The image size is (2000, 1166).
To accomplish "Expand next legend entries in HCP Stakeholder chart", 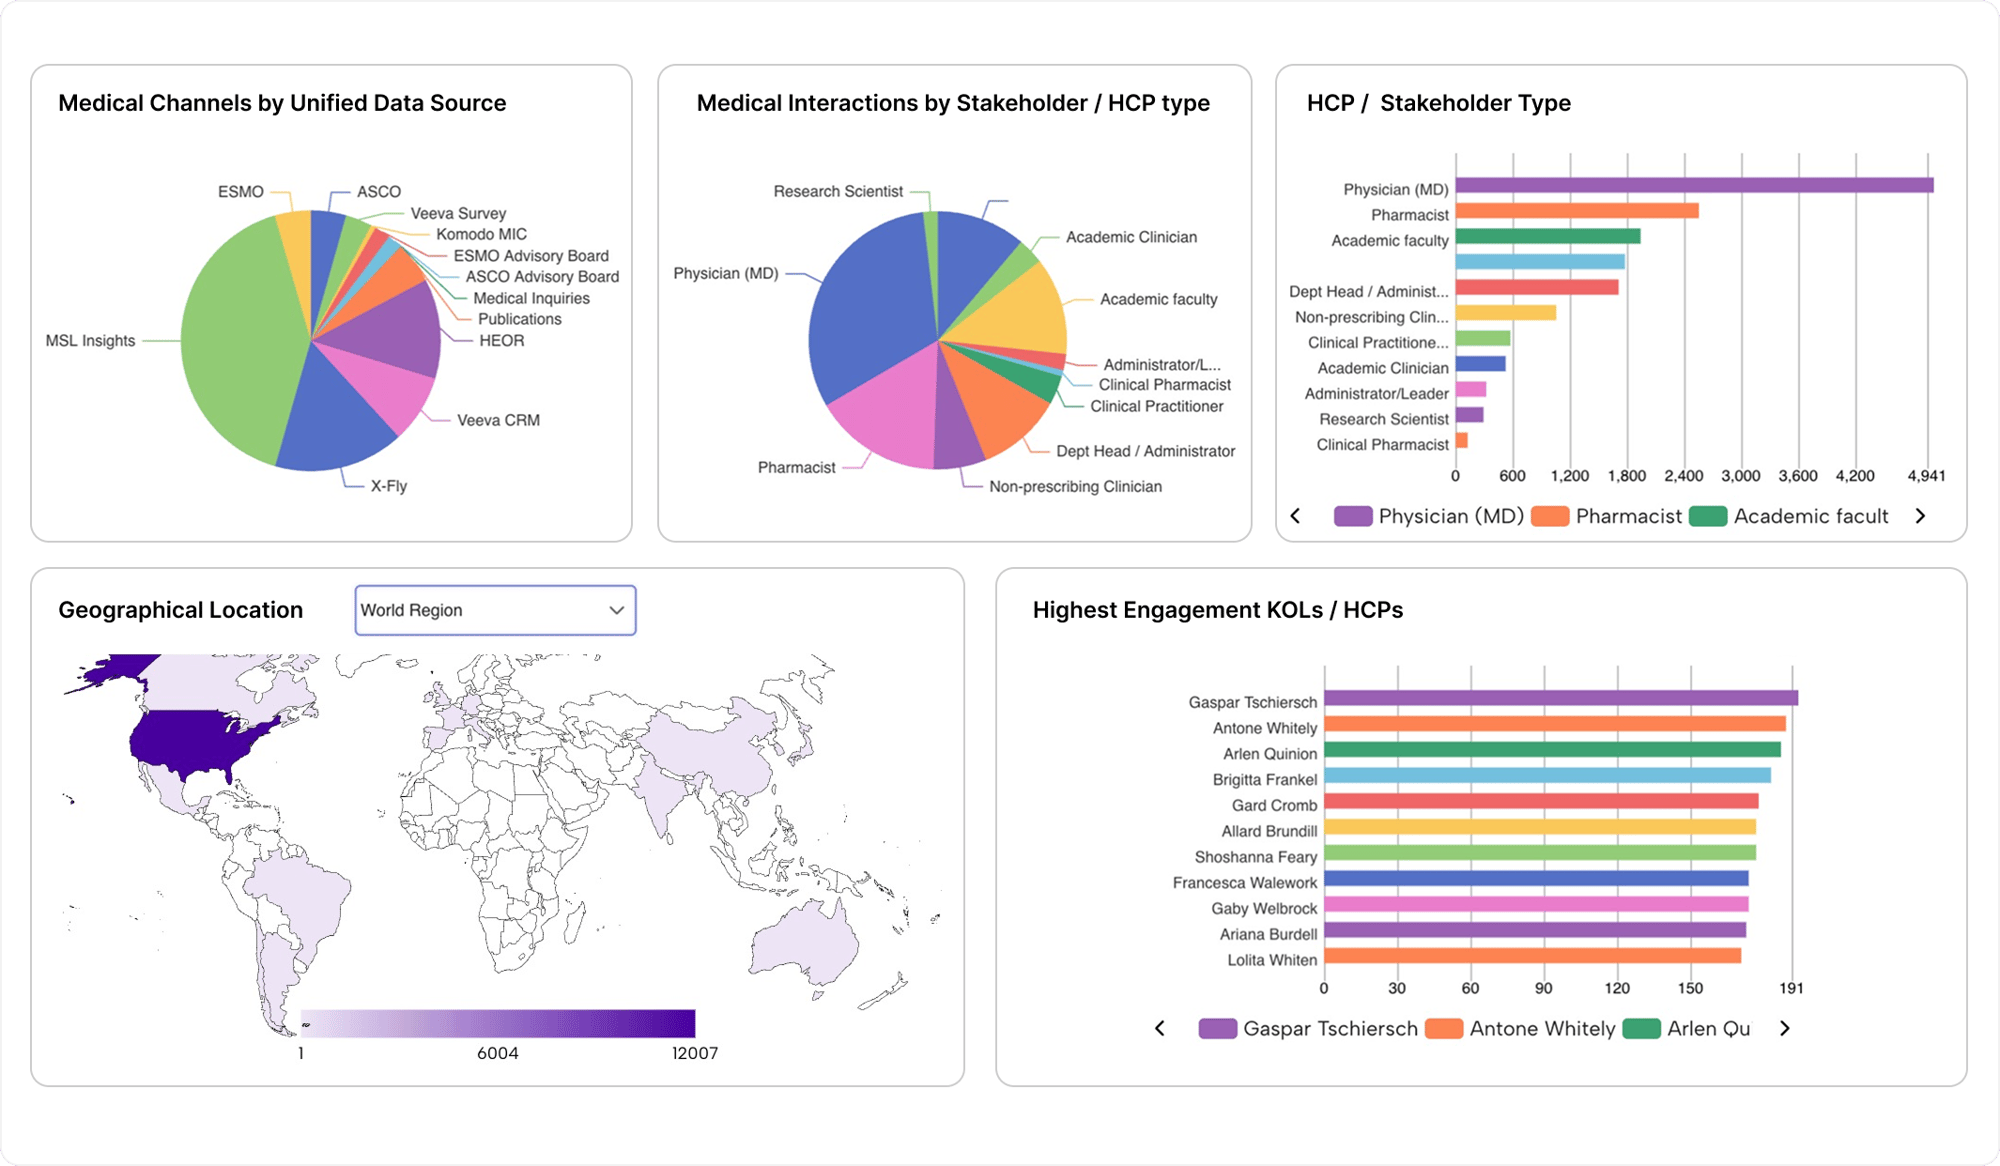I will click(1919, 516).
